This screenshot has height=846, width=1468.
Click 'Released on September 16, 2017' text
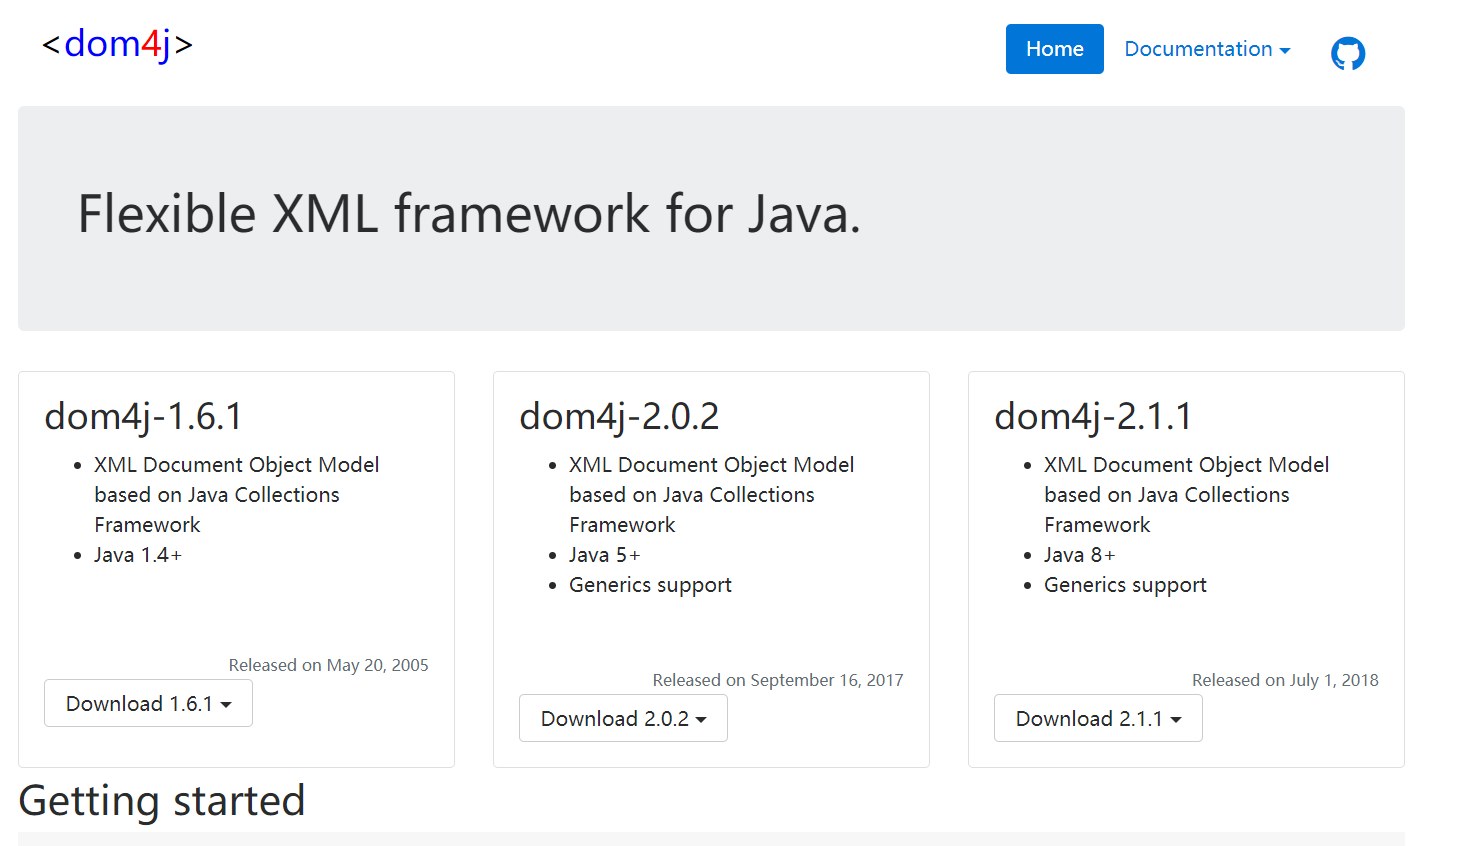pyautogui.click(x=778, y=680)
